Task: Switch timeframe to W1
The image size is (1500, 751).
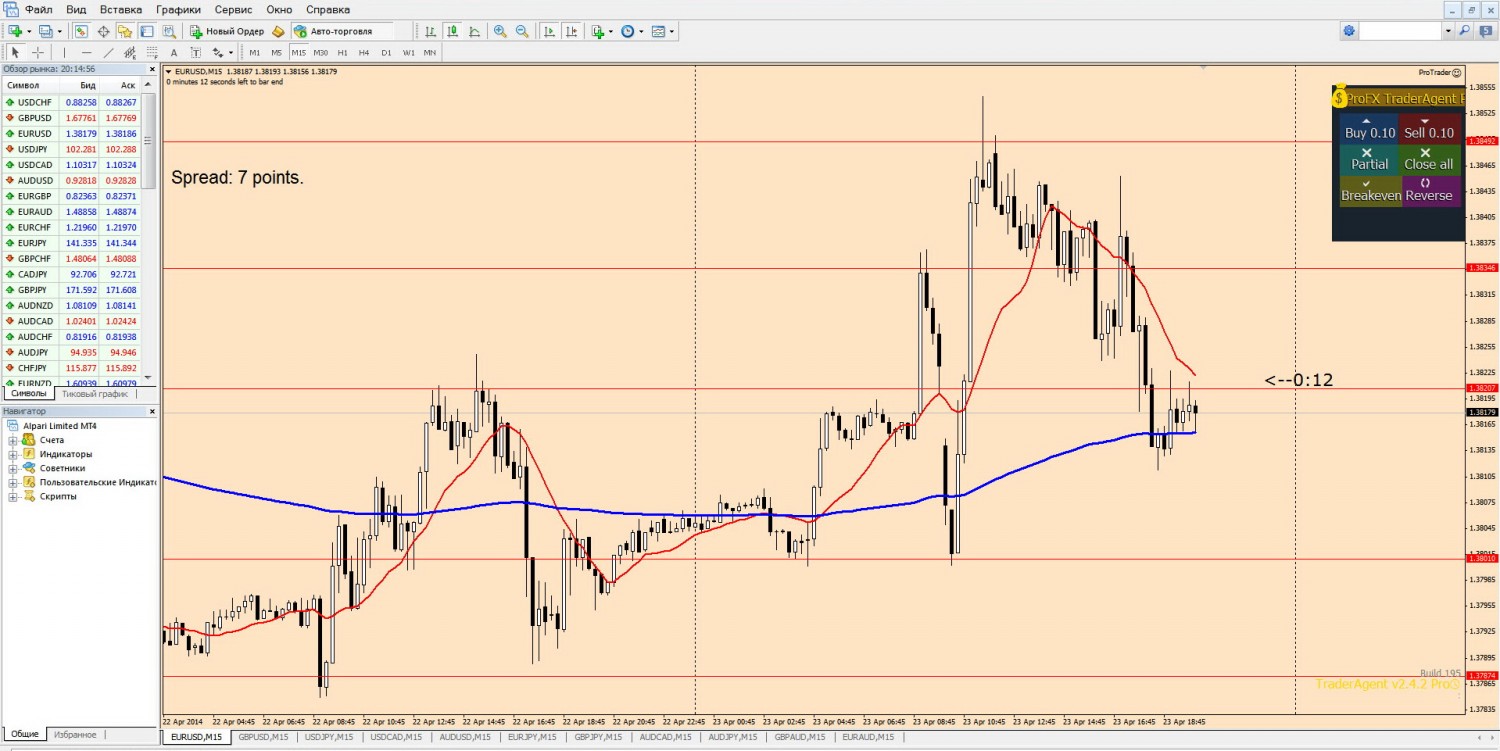Action: click(409, 52)
